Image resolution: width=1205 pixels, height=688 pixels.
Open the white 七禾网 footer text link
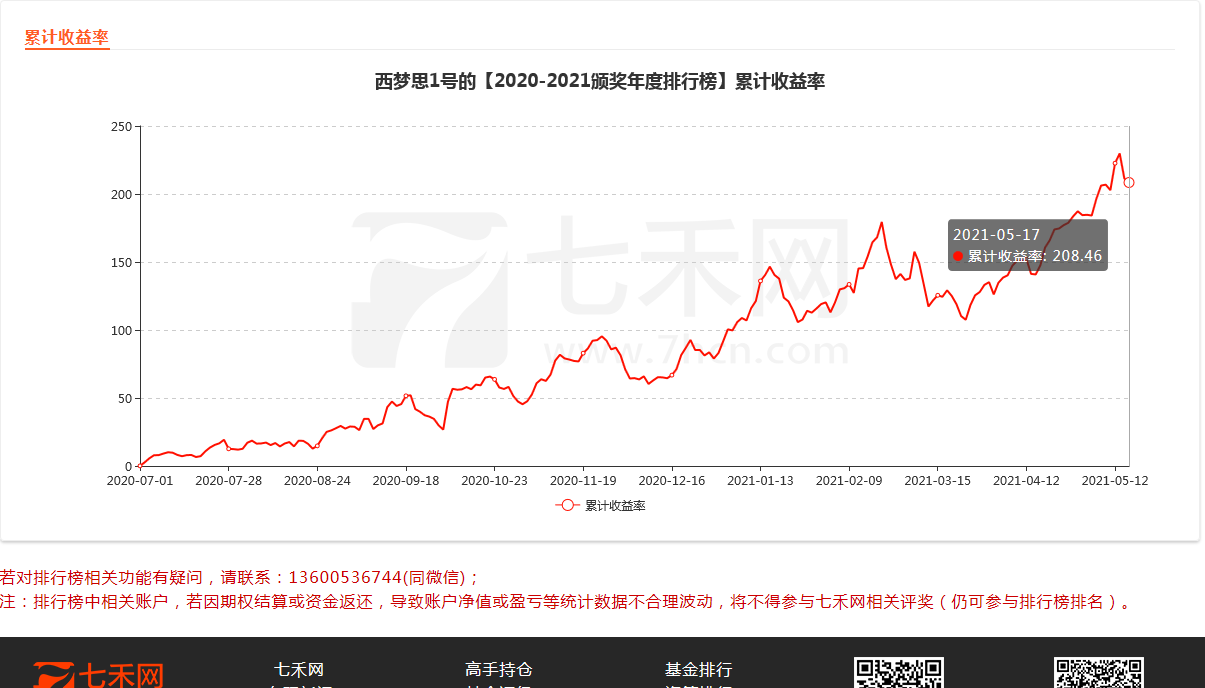pyautogui.click(x=299, y=670)
